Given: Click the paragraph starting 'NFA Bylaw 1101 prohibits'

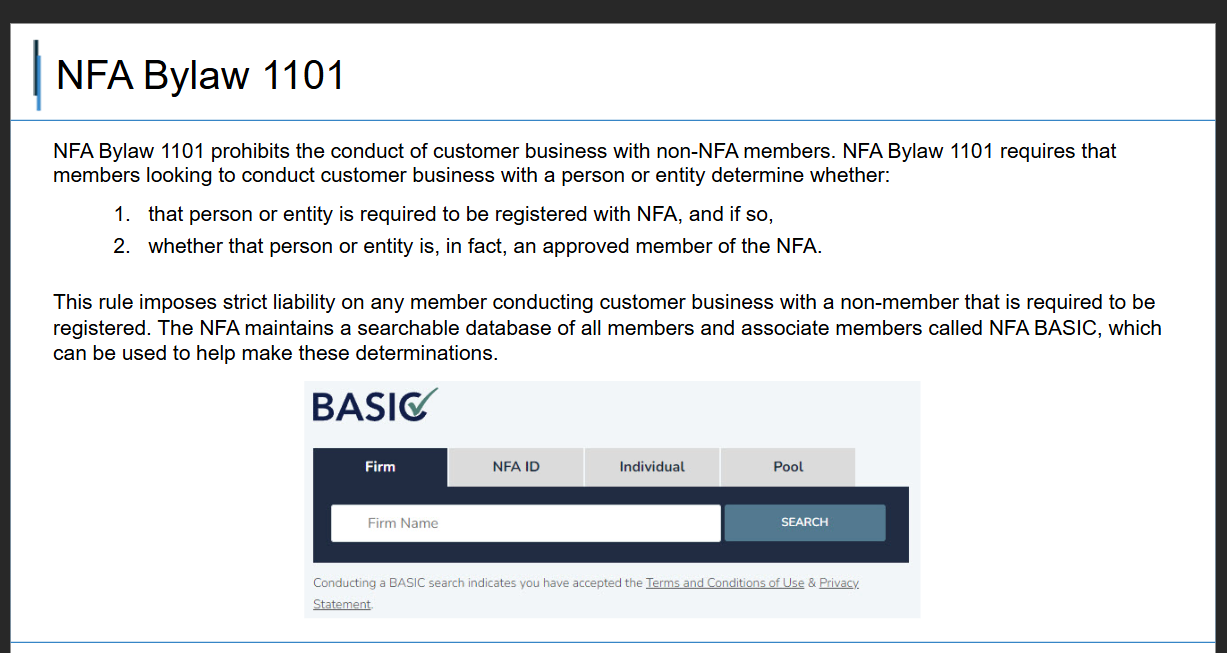Looking at the screenshot, I should click(x=585, y=163).
